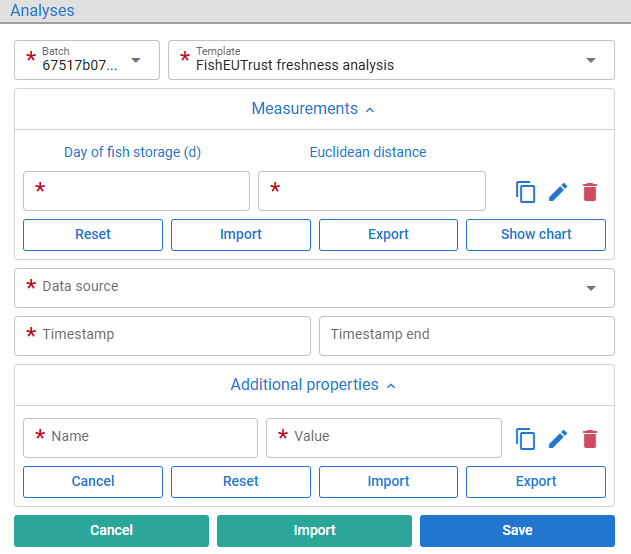Click the green Import button
Screen dimensions: 631x554
(x=314, y=531)
